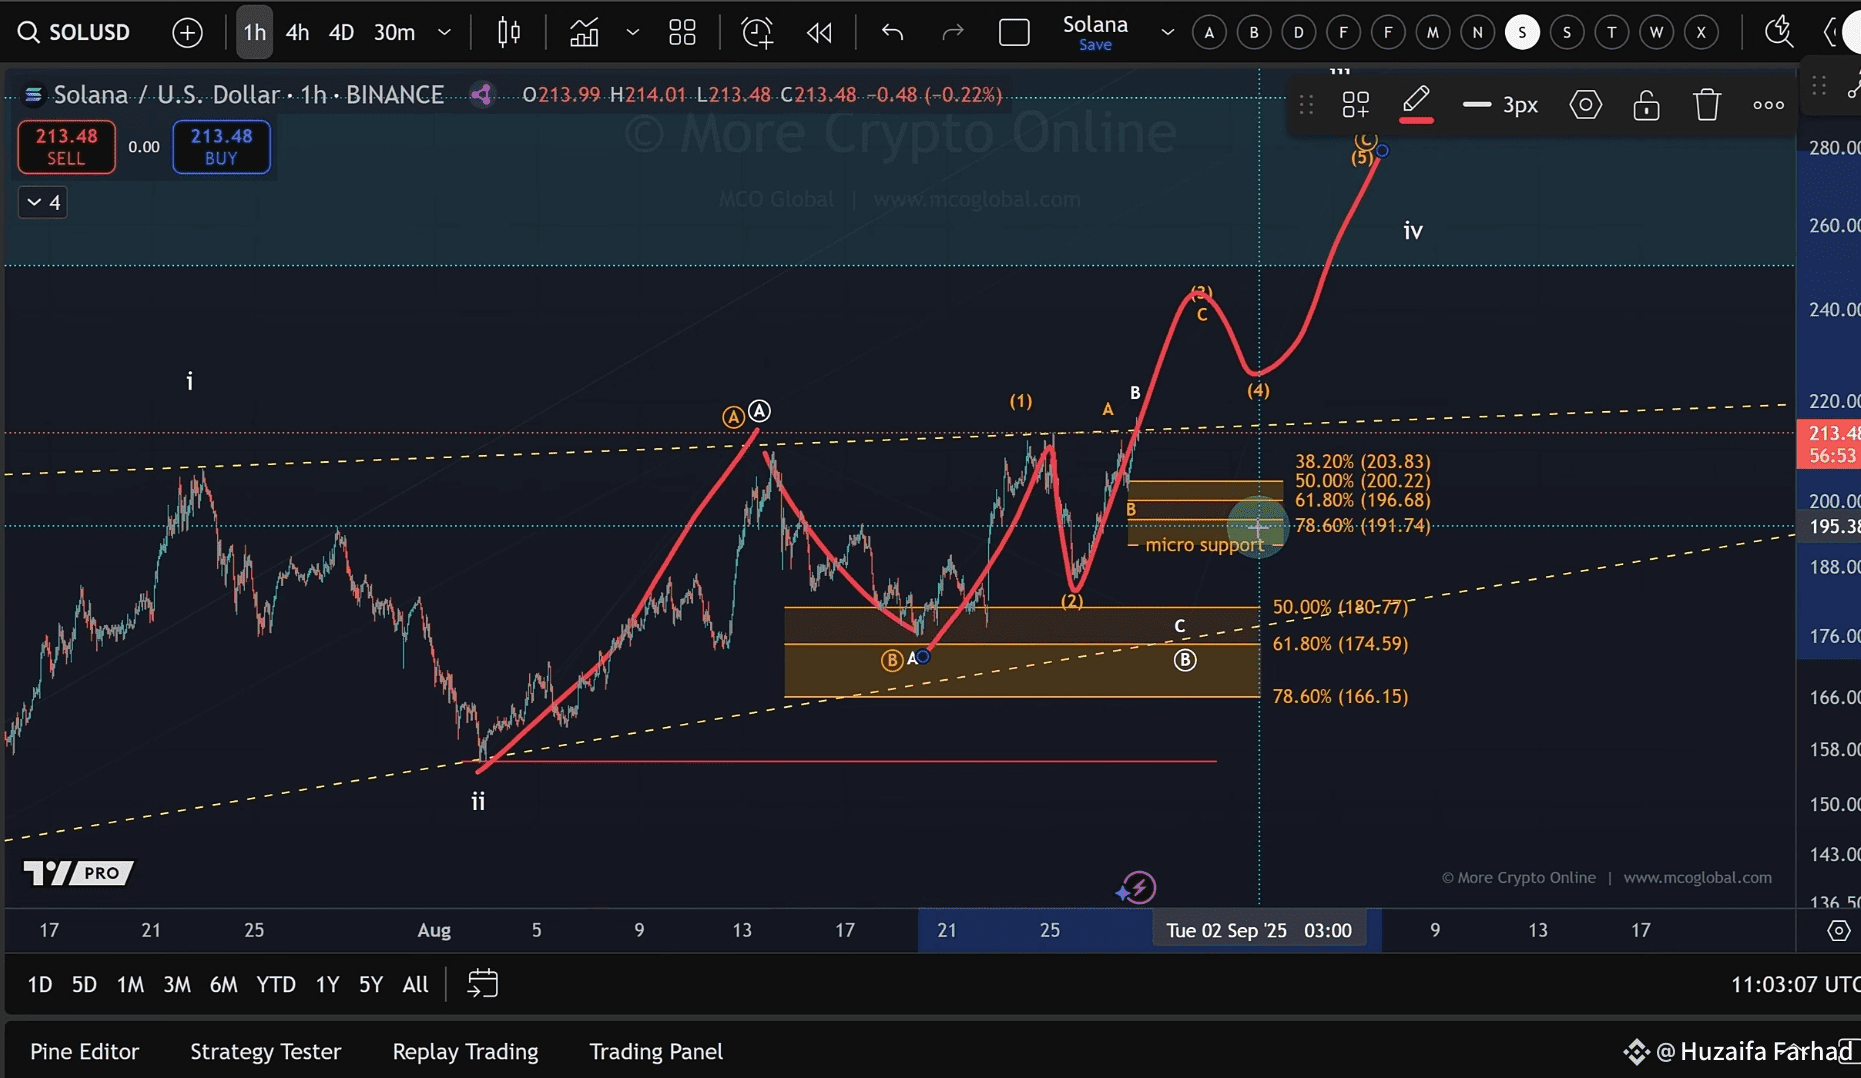Open Solana symbol title in legend
1861x1078 pixels.
249,94
